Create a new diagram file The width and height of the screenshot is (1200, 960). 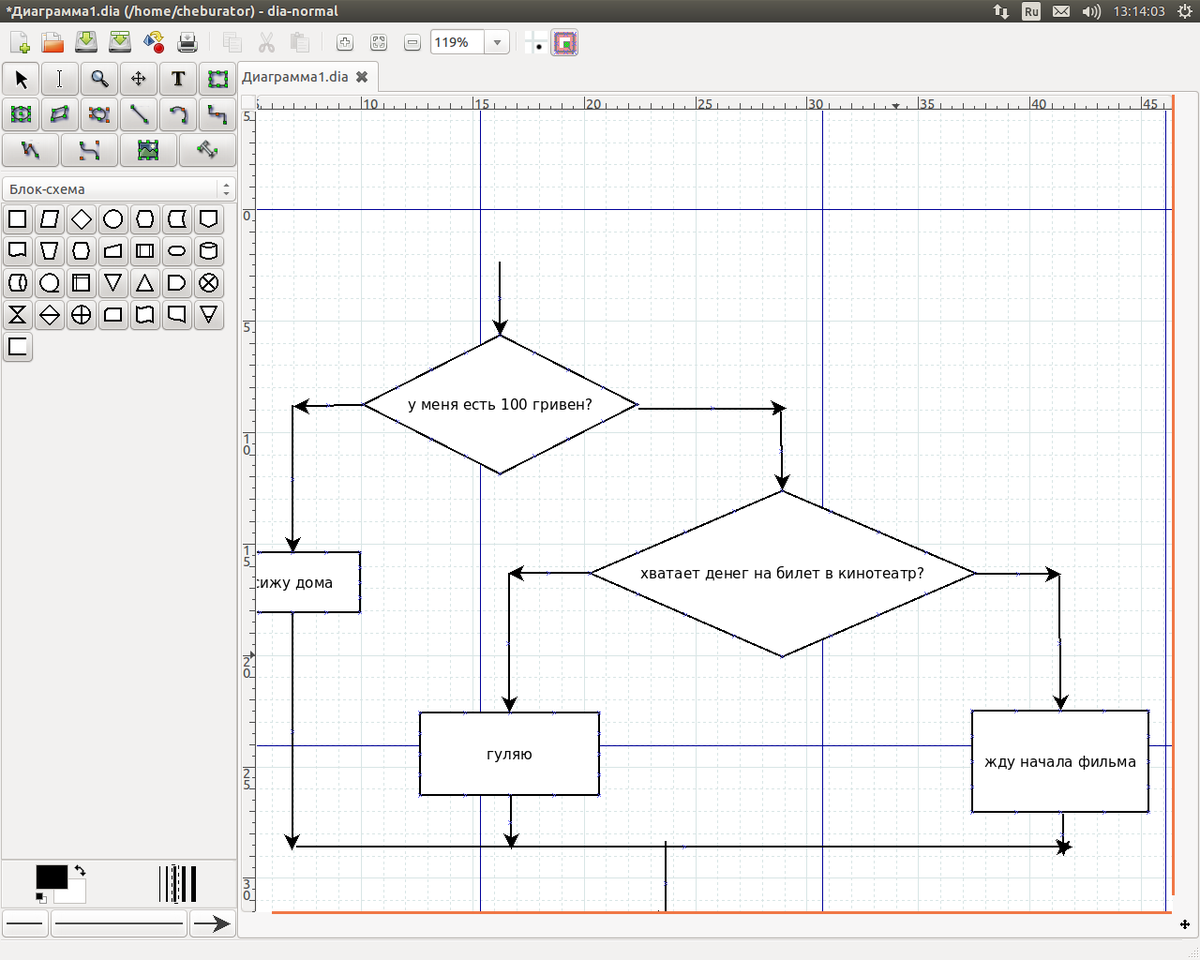coord(20,42)
